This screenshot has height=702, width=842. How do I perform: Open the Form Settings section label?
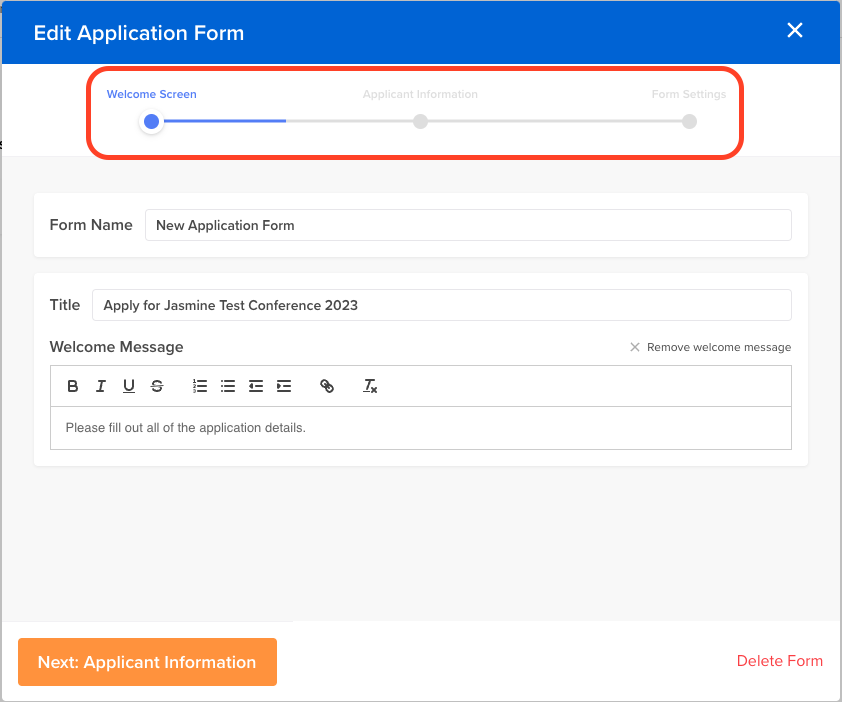(688, 94)
